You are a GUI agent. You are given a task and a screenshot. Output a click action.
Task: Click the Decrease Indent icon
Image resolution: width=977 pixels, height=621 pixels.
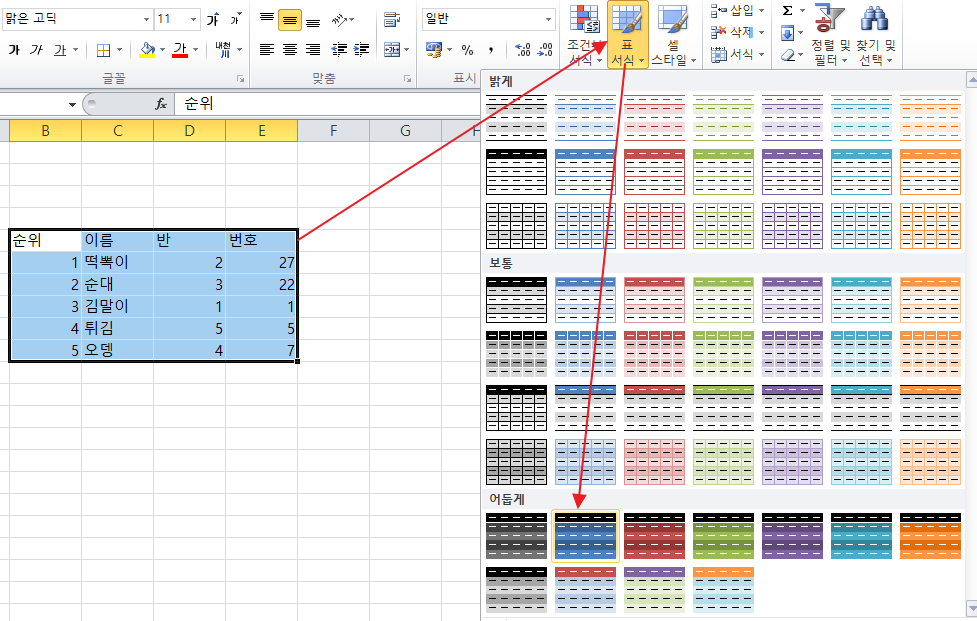click(x=339, y=50)
